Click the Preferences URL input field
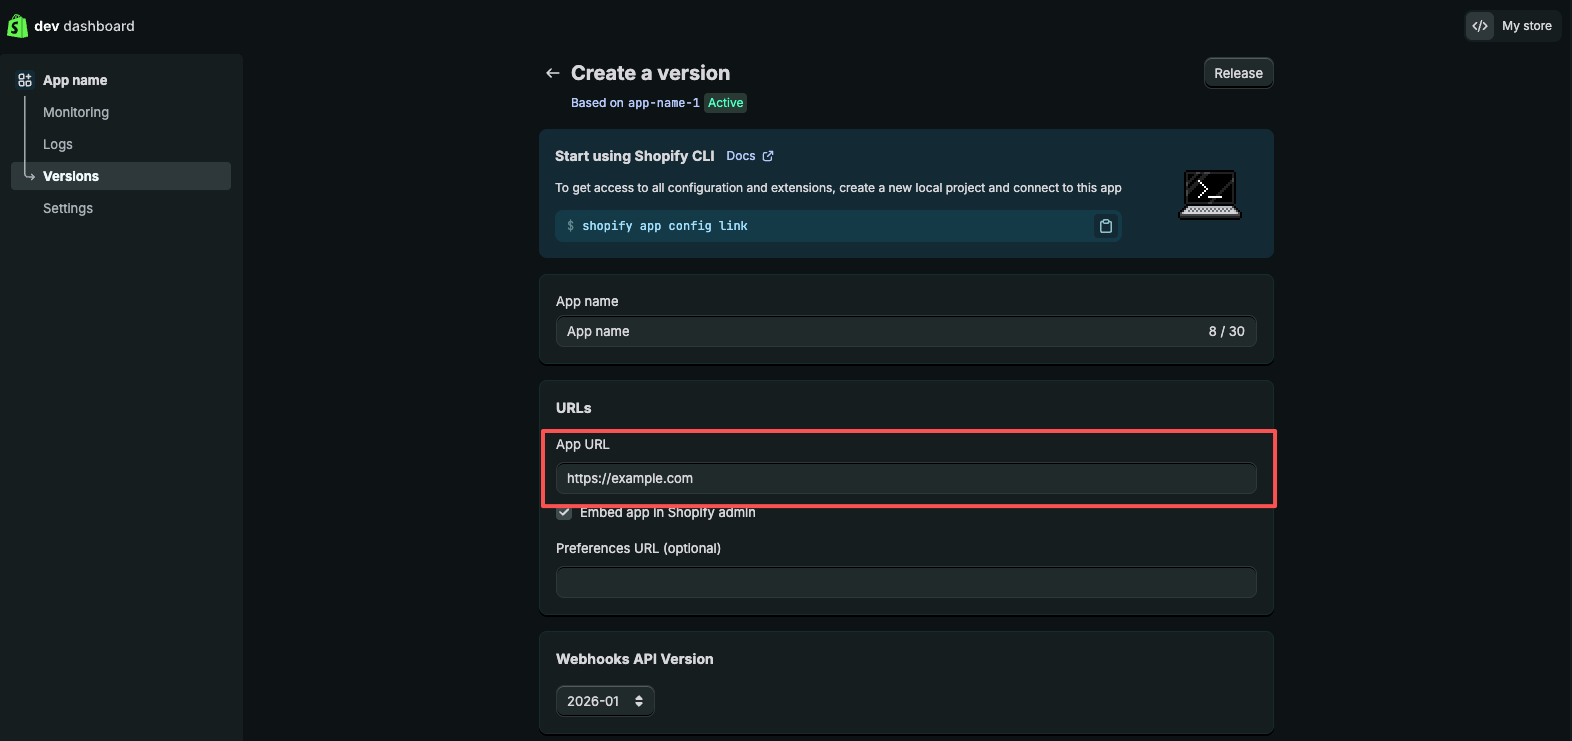Image resolution: width=1572 pixels, height=741 pixels. (x=905, y=582)
